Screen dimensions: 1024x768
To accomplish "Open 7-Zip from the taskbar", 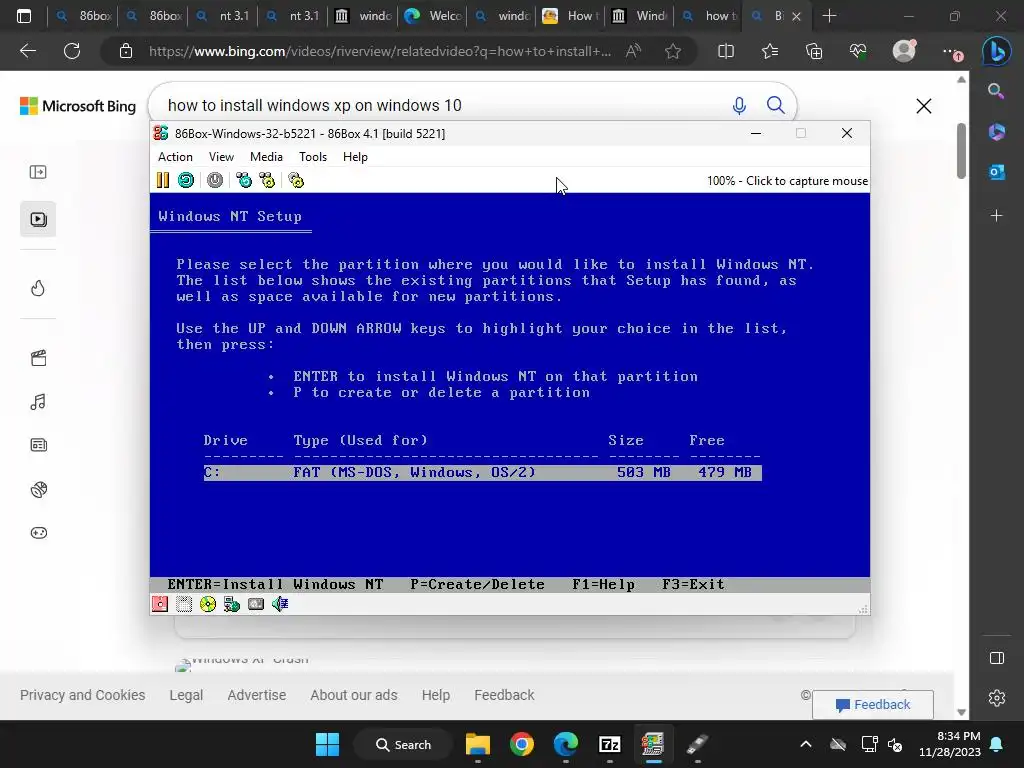I will click(609, 744).
